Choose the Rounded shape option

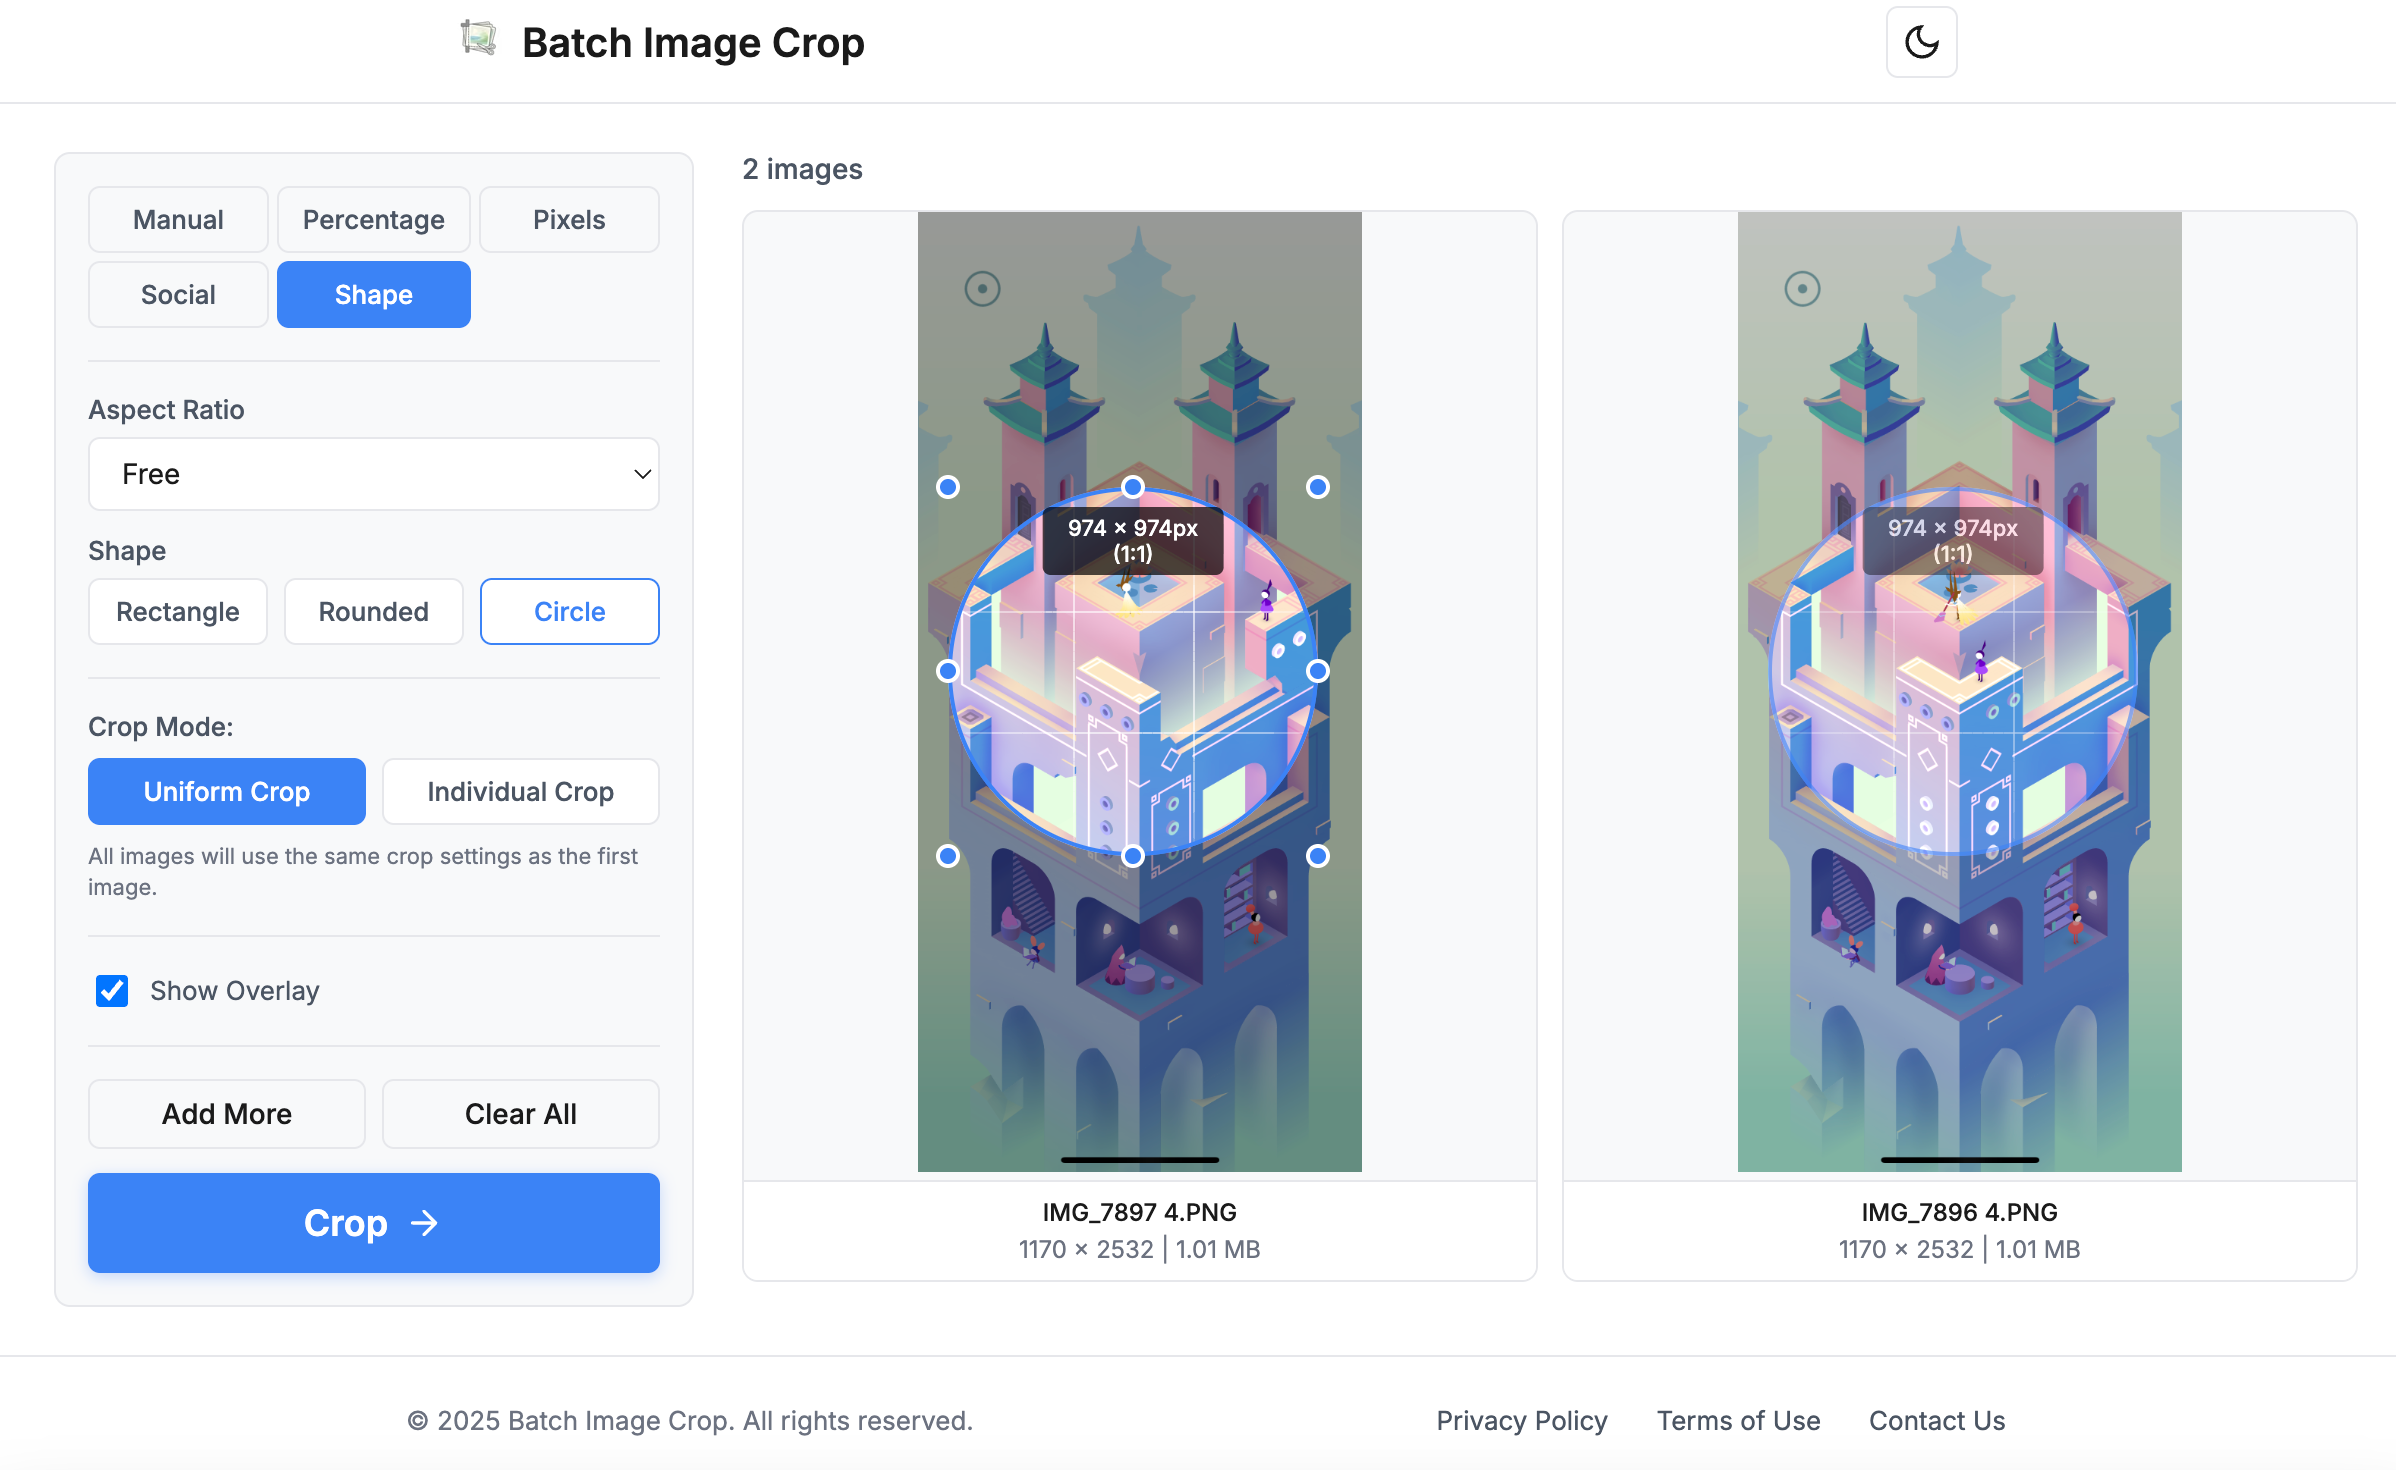pyautogui.click(x=373, y=612)
